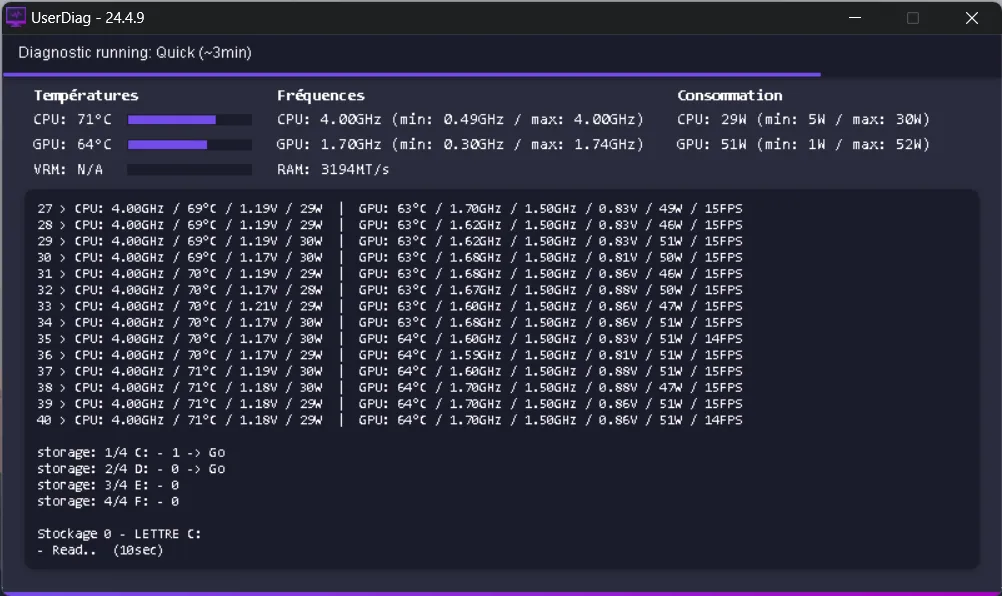
Task: Select the Températures heading
Action: 86,96
